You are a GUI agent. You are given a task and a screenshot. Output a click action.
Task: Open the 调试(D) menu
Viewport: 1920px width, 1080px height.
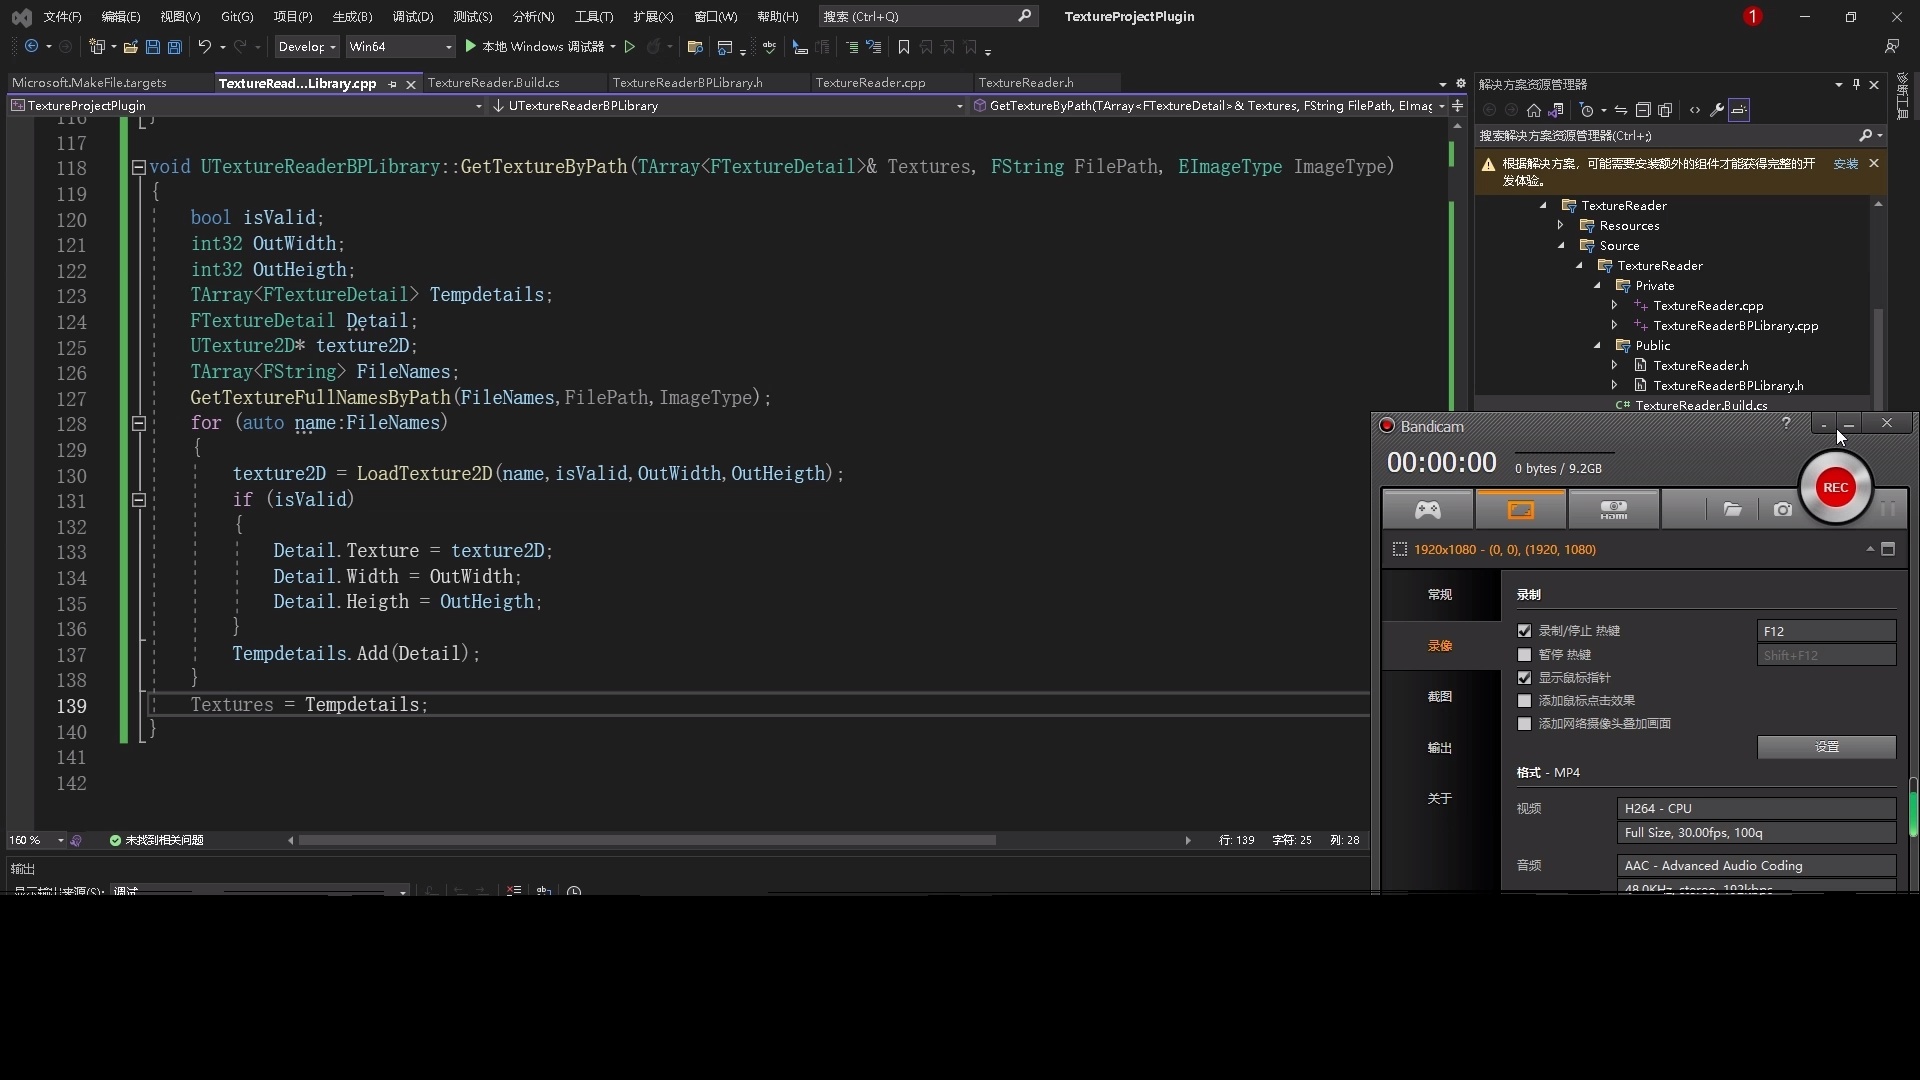point(412,16)
